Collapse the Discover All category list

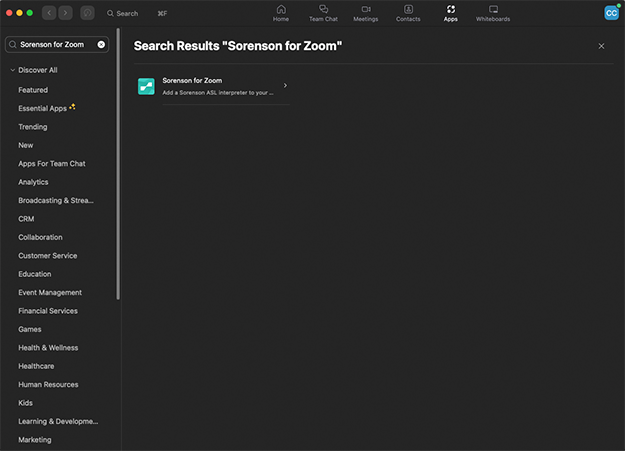12,70
